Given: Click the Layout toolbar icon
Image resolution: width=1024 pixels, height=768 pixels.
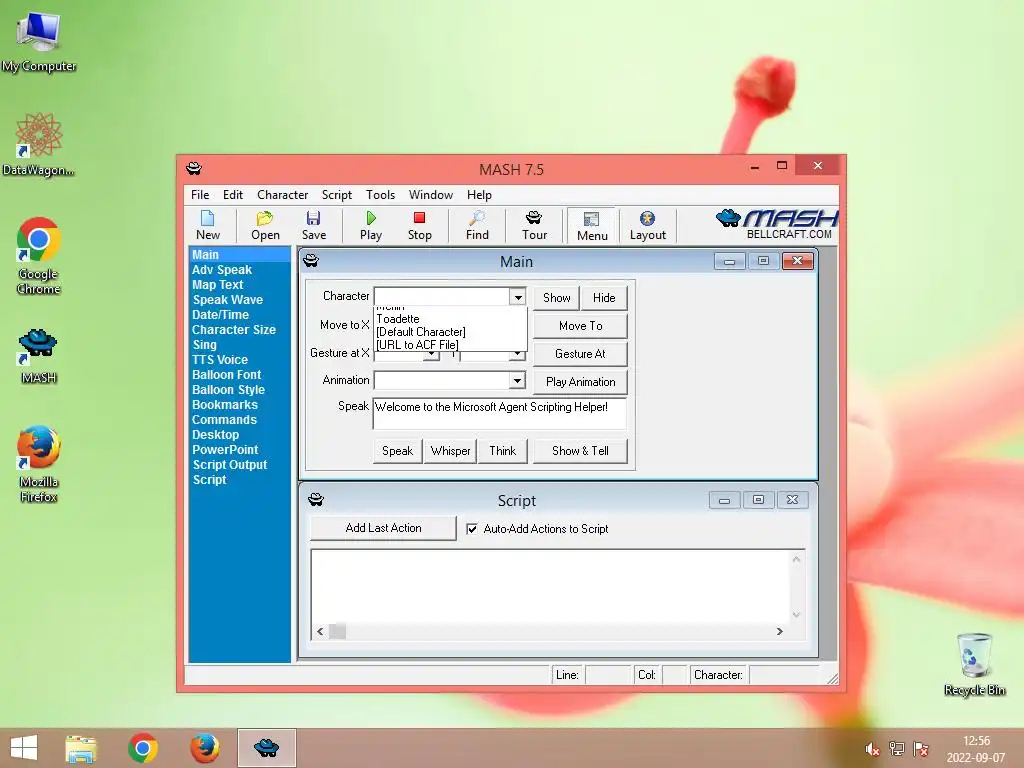Looking at the screenshot, I should pyautogui.click(x=647, y=225).
